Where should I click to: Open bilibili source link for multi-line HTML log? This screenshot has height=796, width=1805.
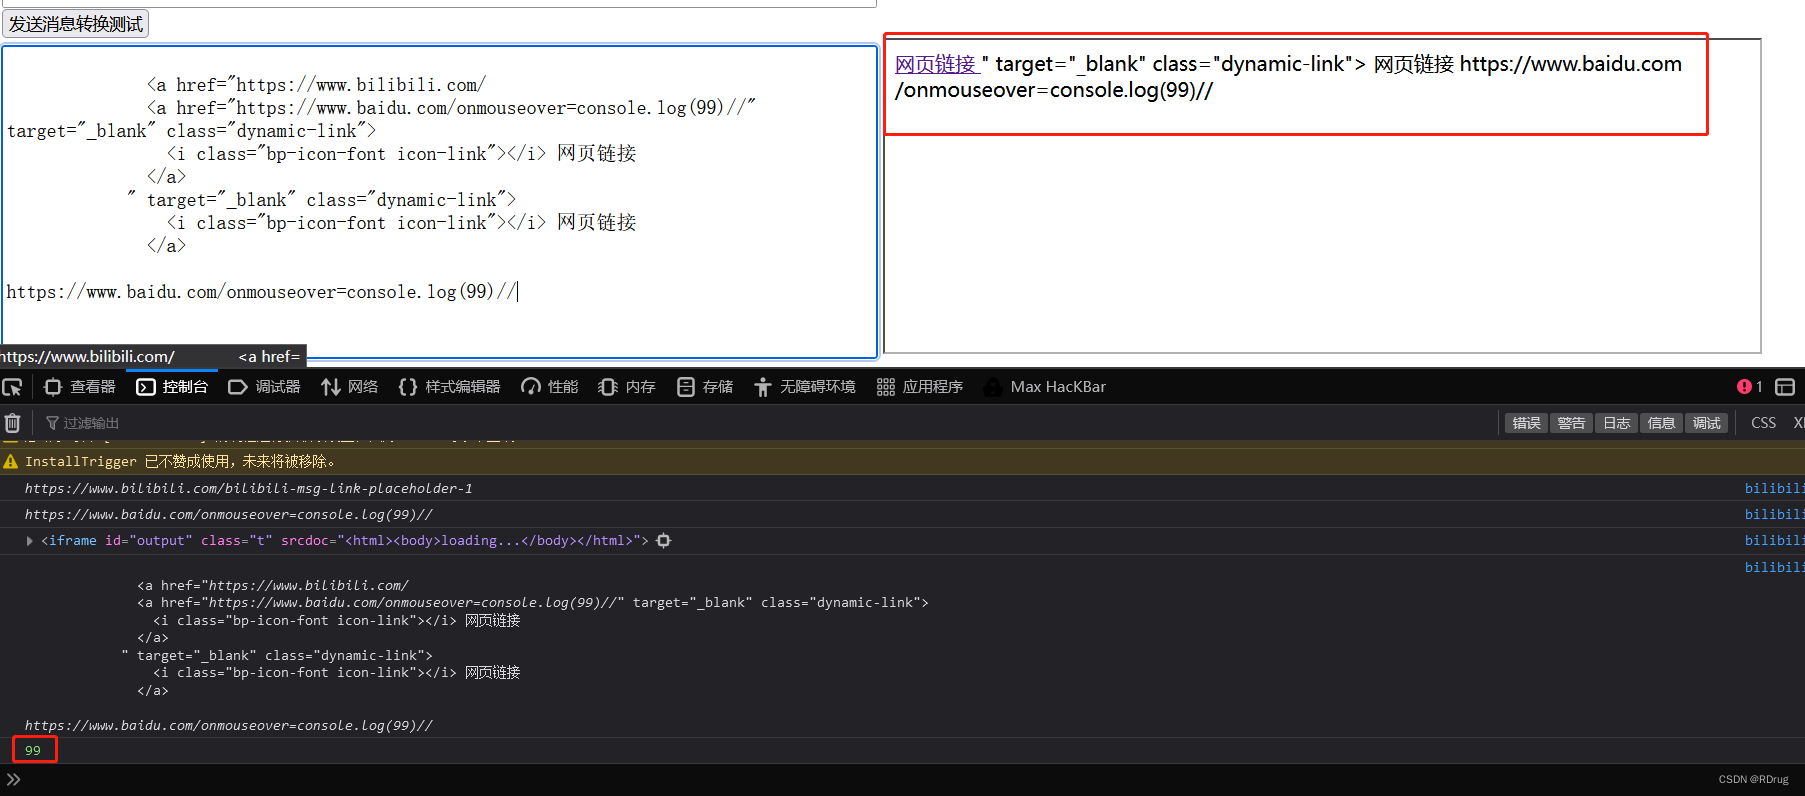tap(1774, 567)
